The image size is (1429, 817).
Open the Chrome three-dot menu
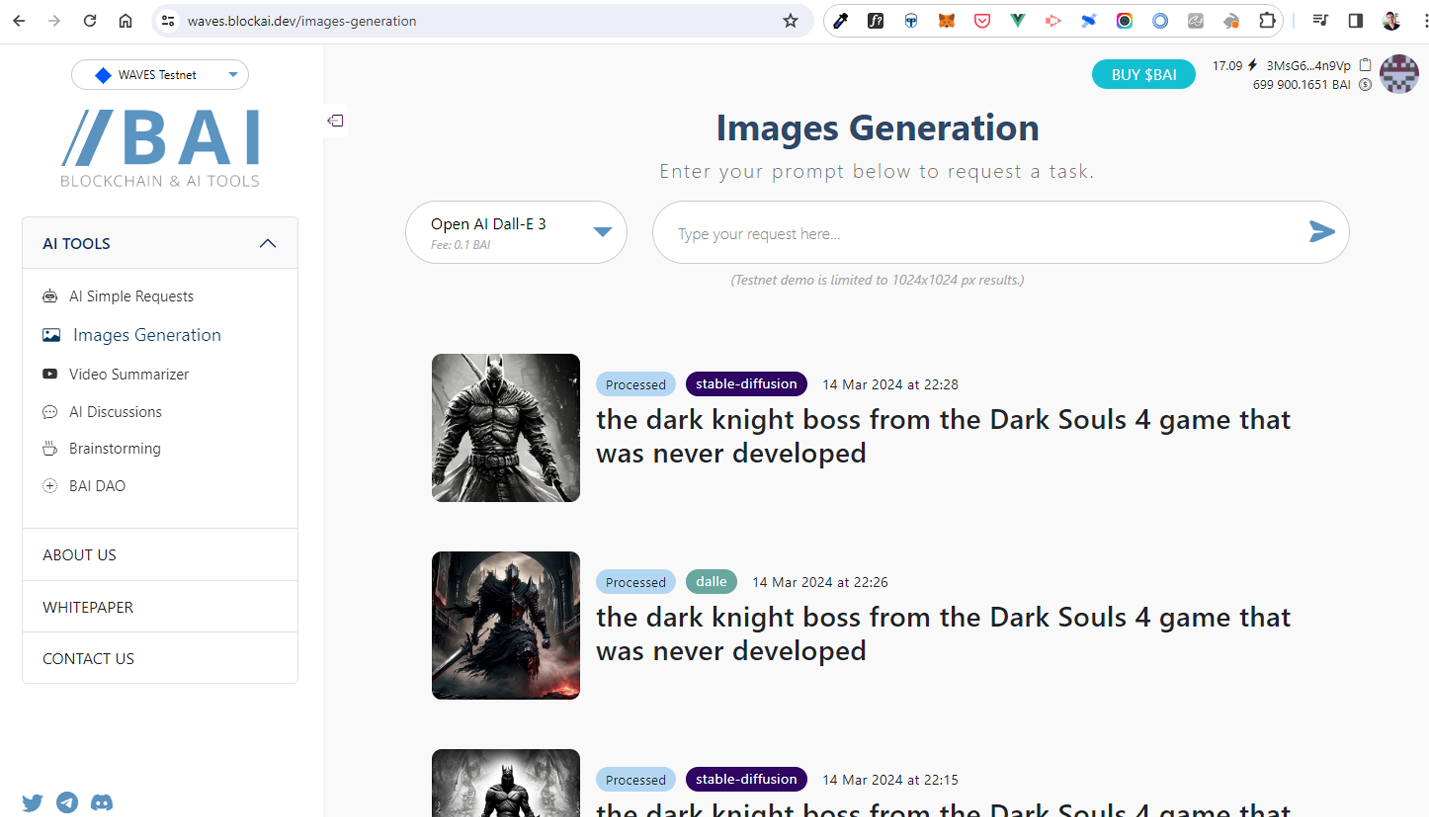1425,21
